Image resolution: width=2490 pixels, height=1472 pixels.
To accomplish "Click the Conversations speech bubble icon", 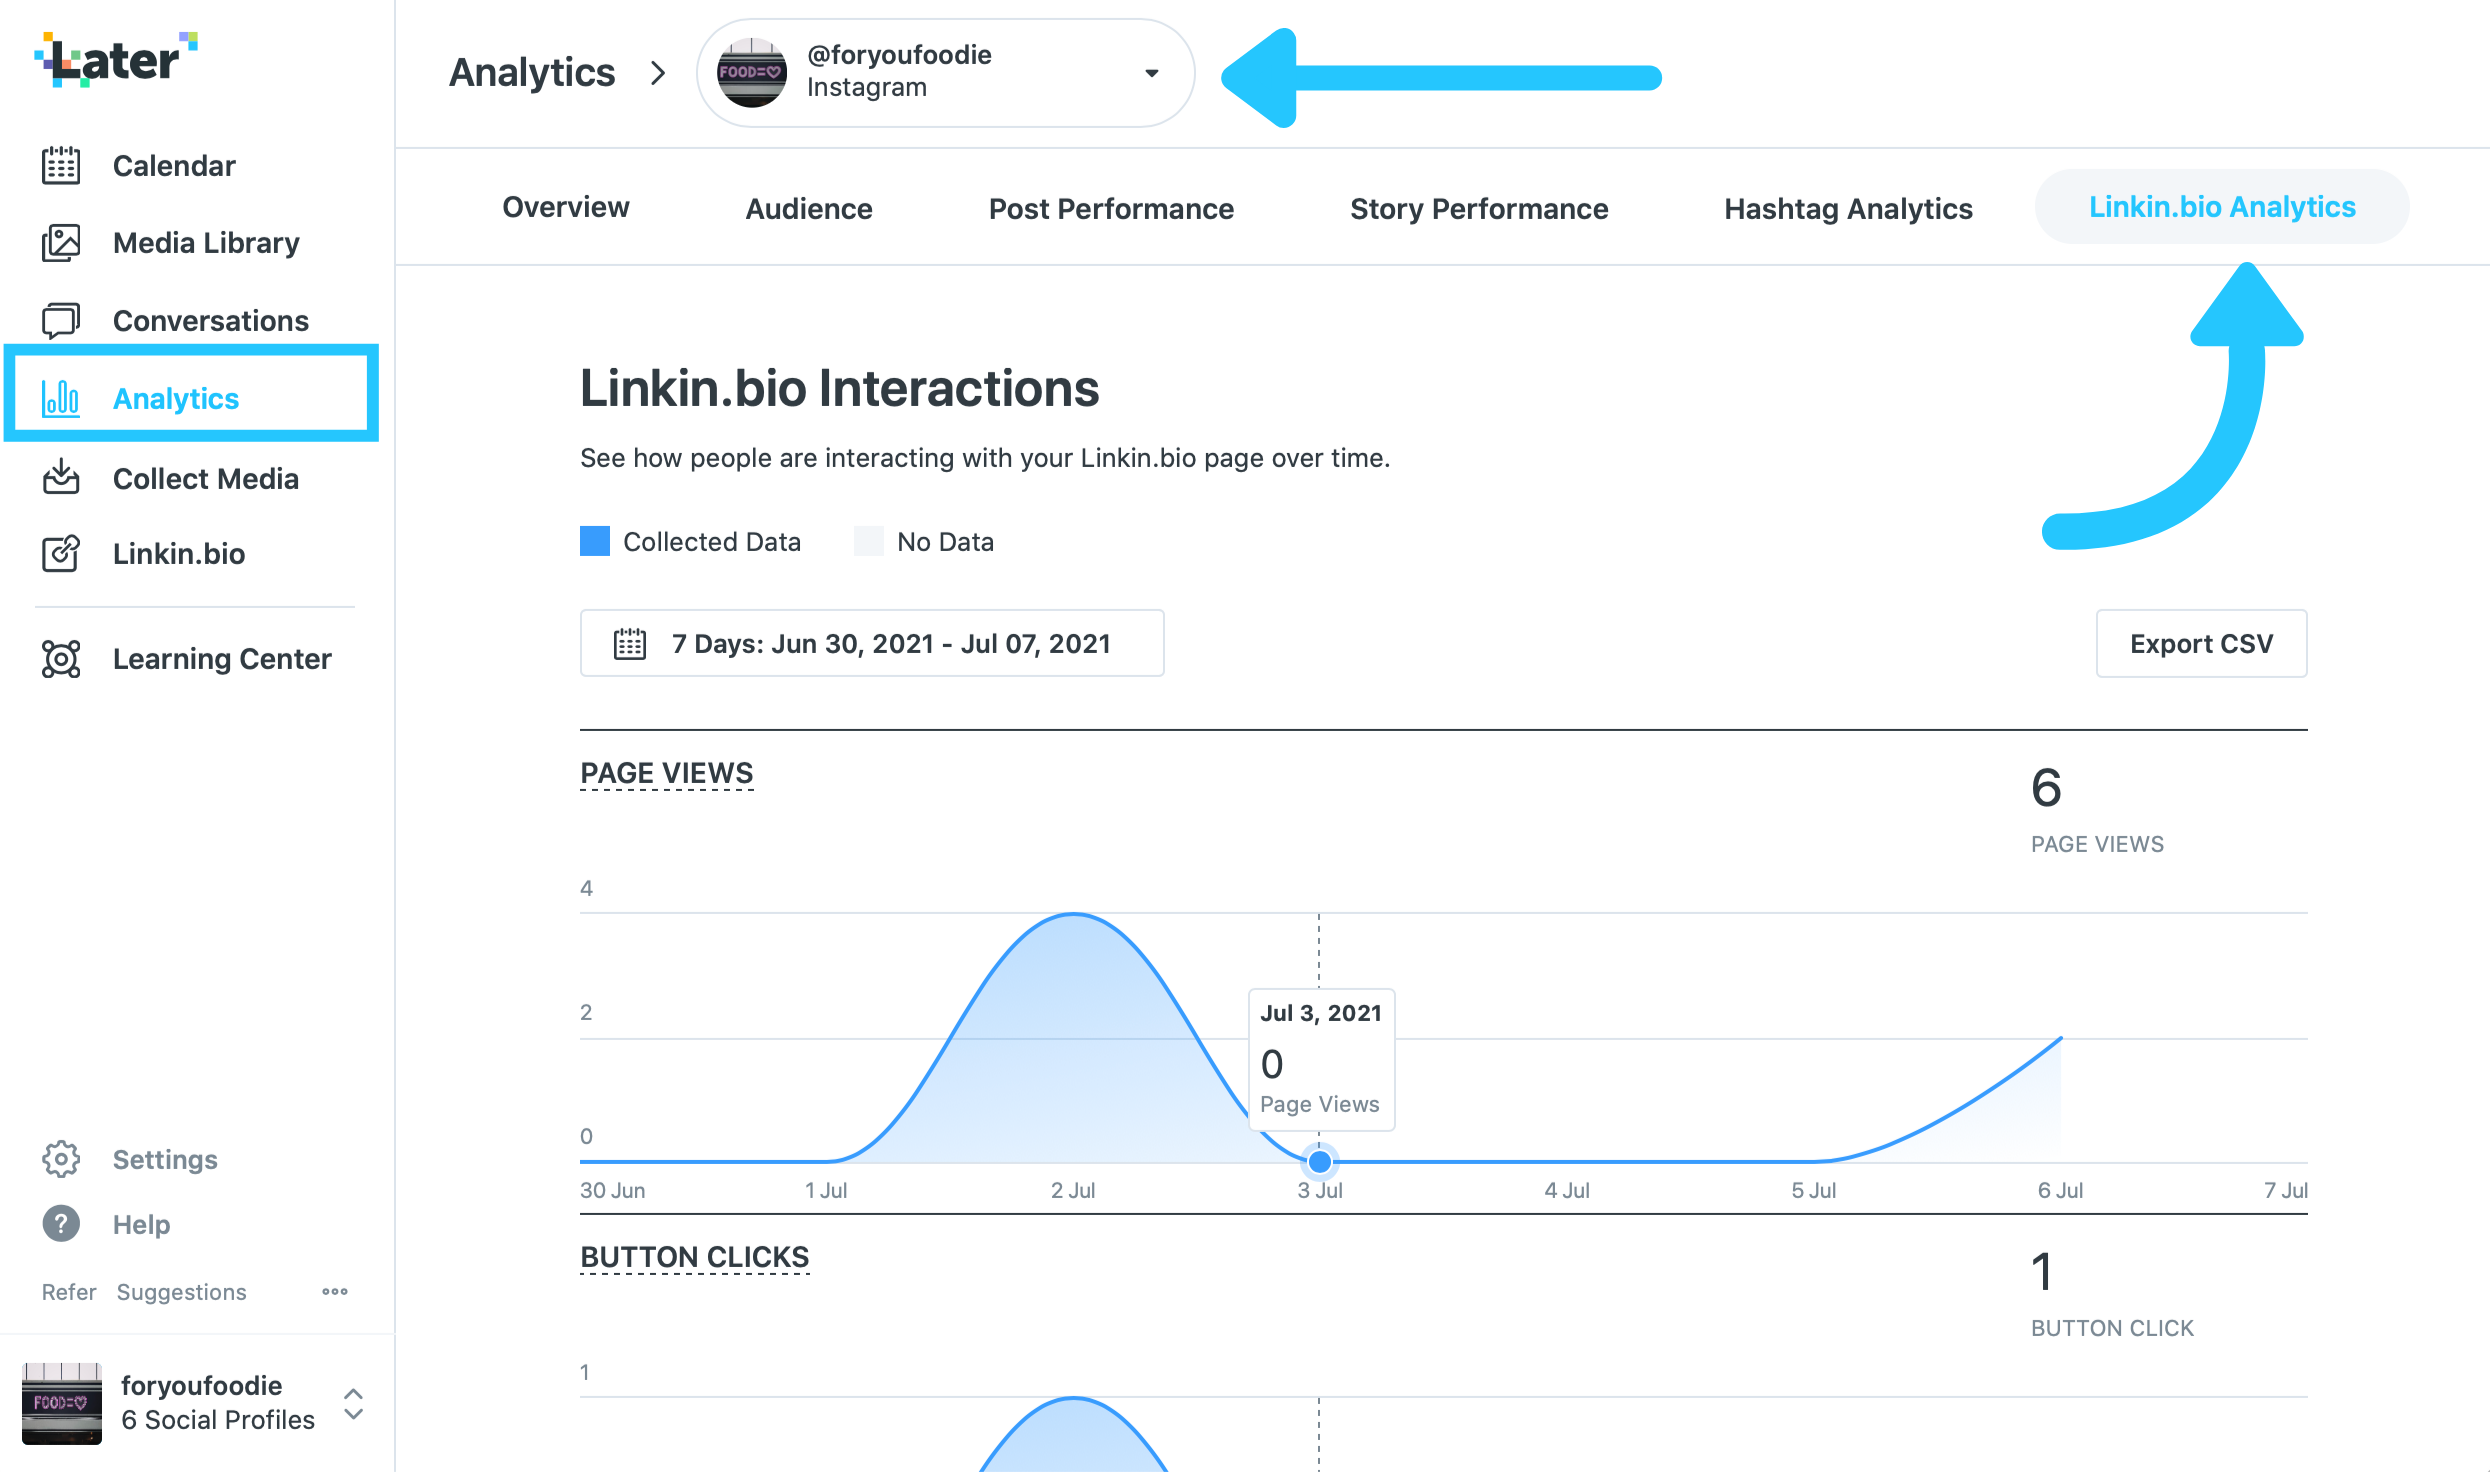I will pos(61,321).
